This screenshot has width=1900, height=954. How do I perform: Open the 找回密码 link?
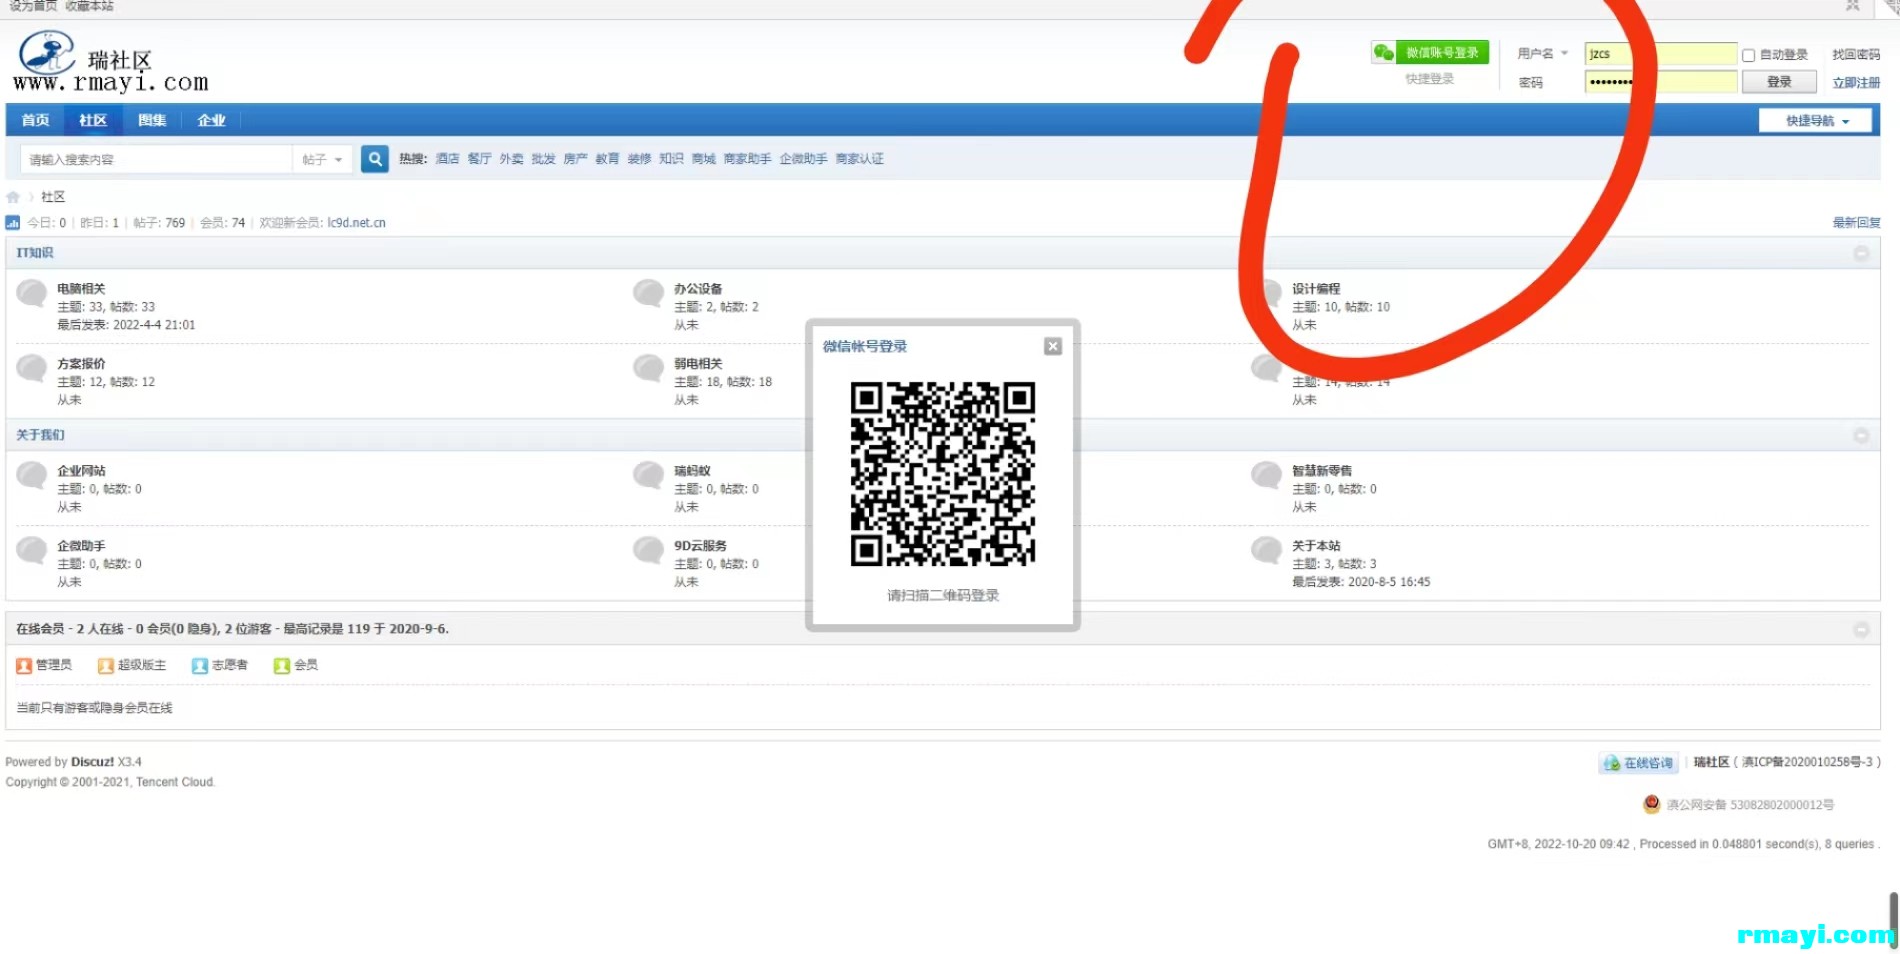point(1856,55)
